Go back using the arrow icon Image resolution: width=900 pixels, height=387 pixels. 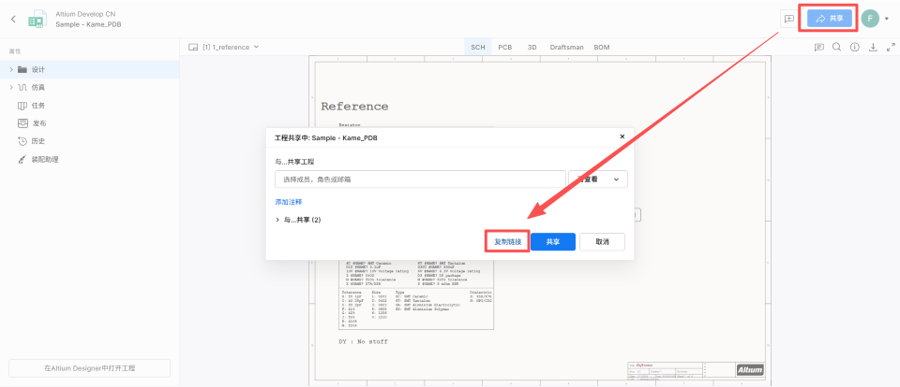coord(14,19)
